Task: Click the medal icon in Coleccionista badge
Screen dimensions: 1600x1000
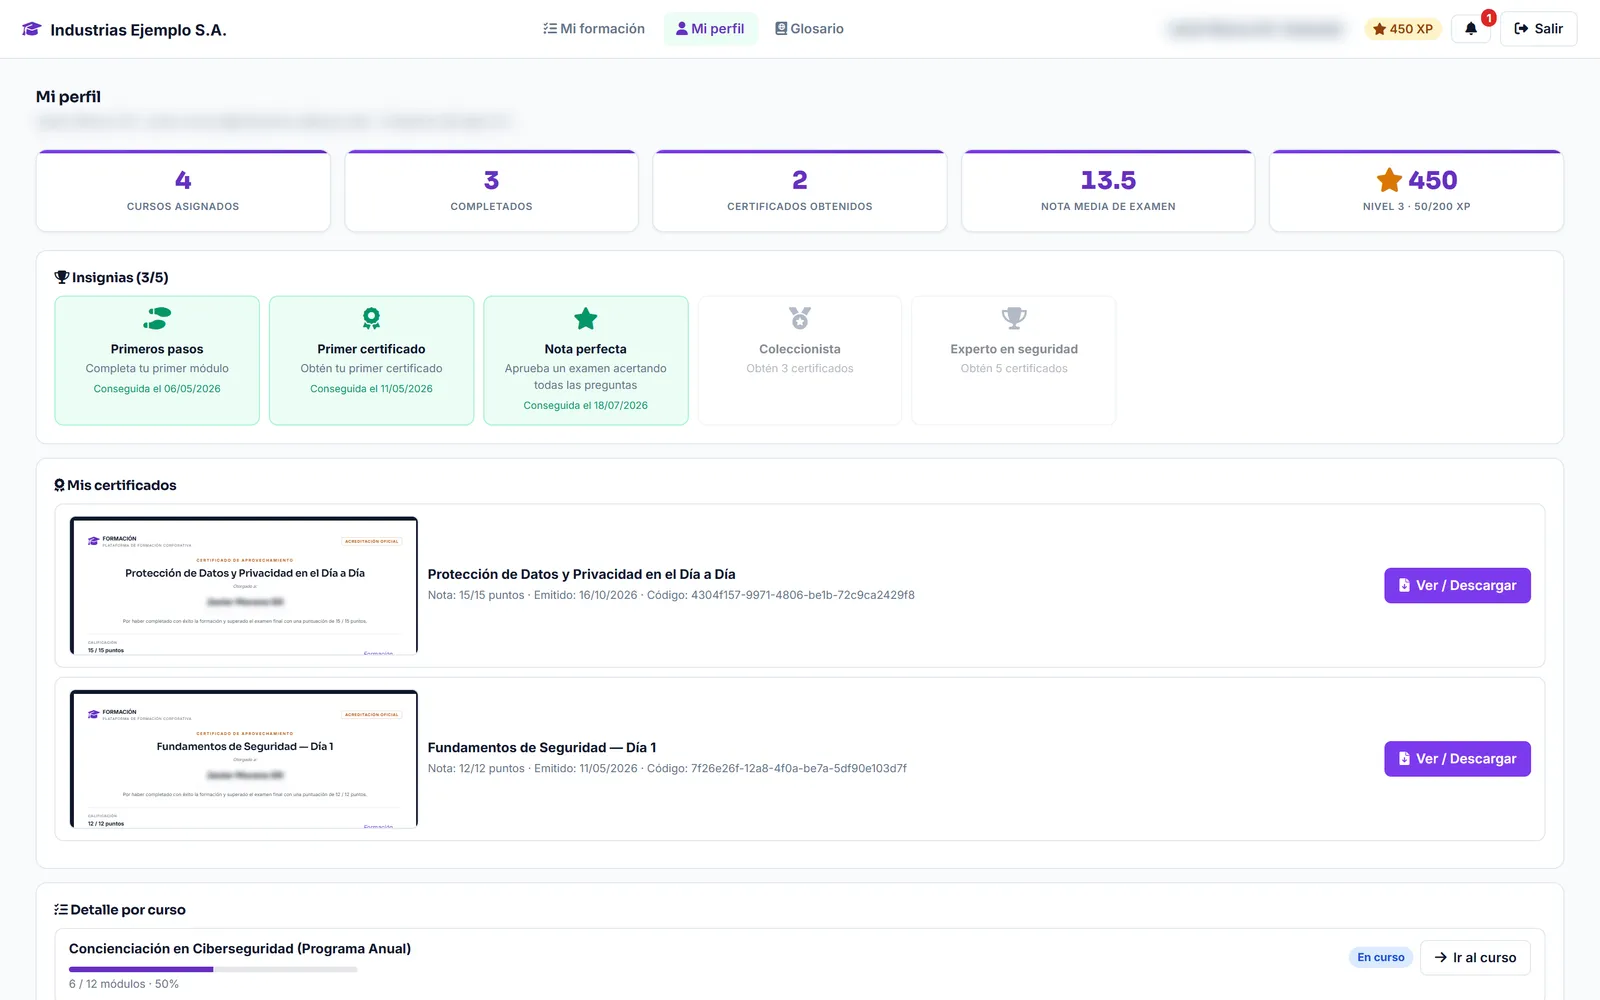Action: coord(800,318)
